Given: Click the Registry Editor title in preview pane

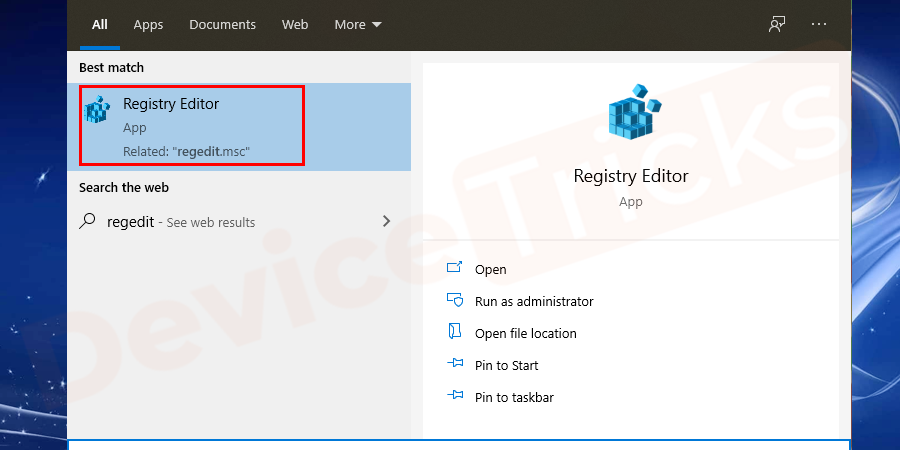Looking at the screenshot, I should (631, 176).
